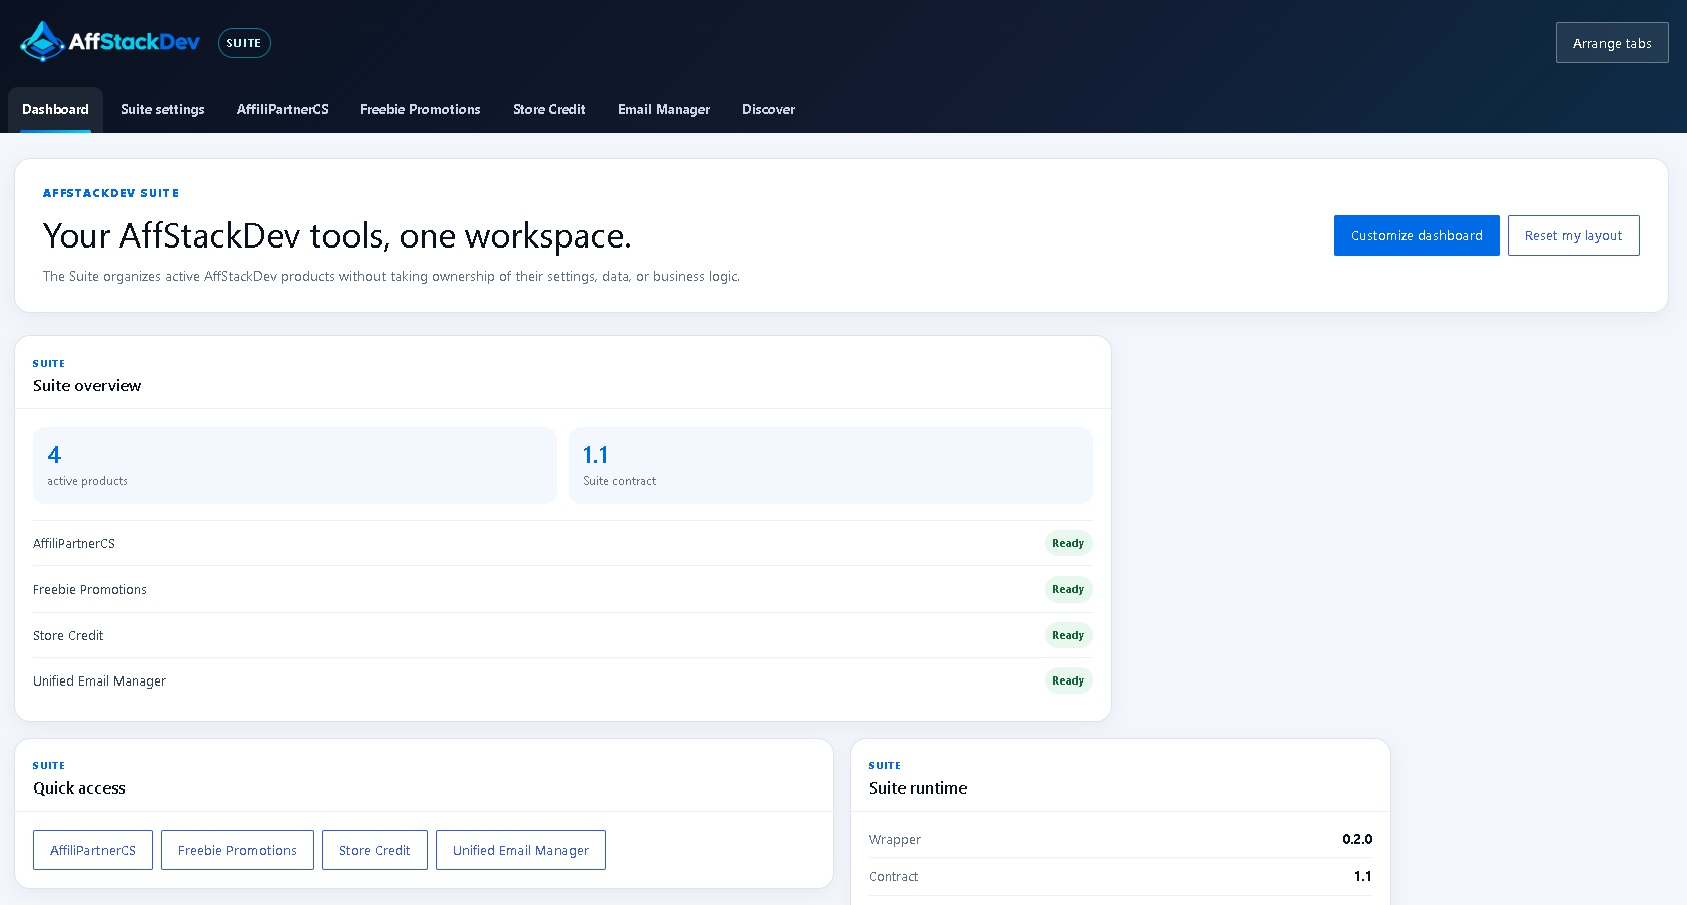The image size is (1687, 905).
Task: Click the 4 active products card
Action: coord(295,466)
